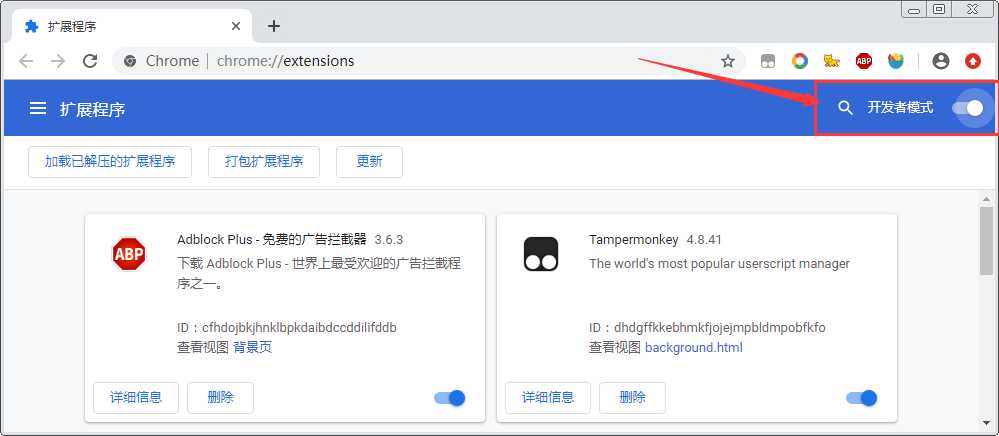This screenshot has height=436, width=999.
Task: Open the 背景页 link for Adblock Plus
Action: (x=252, y=347)
